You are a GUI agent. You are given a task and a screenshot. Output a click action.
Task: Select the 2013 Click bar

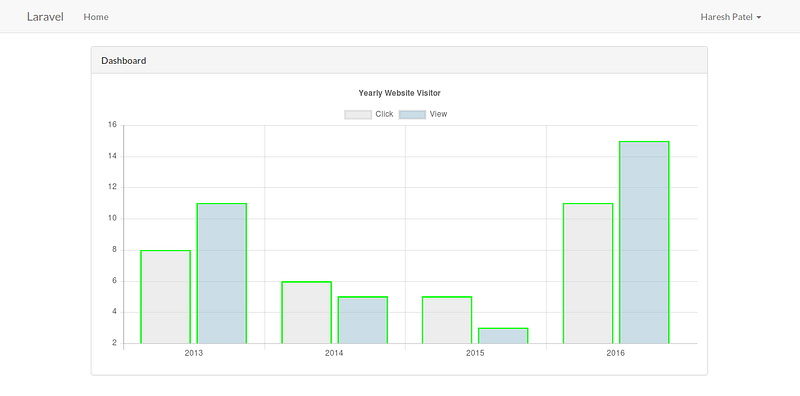(x=165, y=297)
